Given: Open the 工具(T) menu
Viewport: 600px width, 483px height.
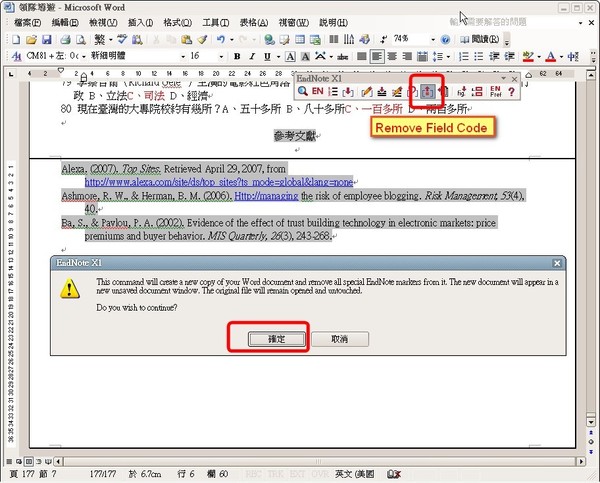Looking at the screenshot, I should pyautogui.click(x=216, y=23).
